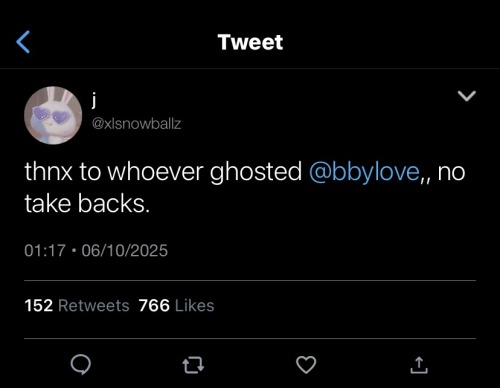Tap the word 'no' ending the first line
This screenshot has width=500, height=388.
451,173
